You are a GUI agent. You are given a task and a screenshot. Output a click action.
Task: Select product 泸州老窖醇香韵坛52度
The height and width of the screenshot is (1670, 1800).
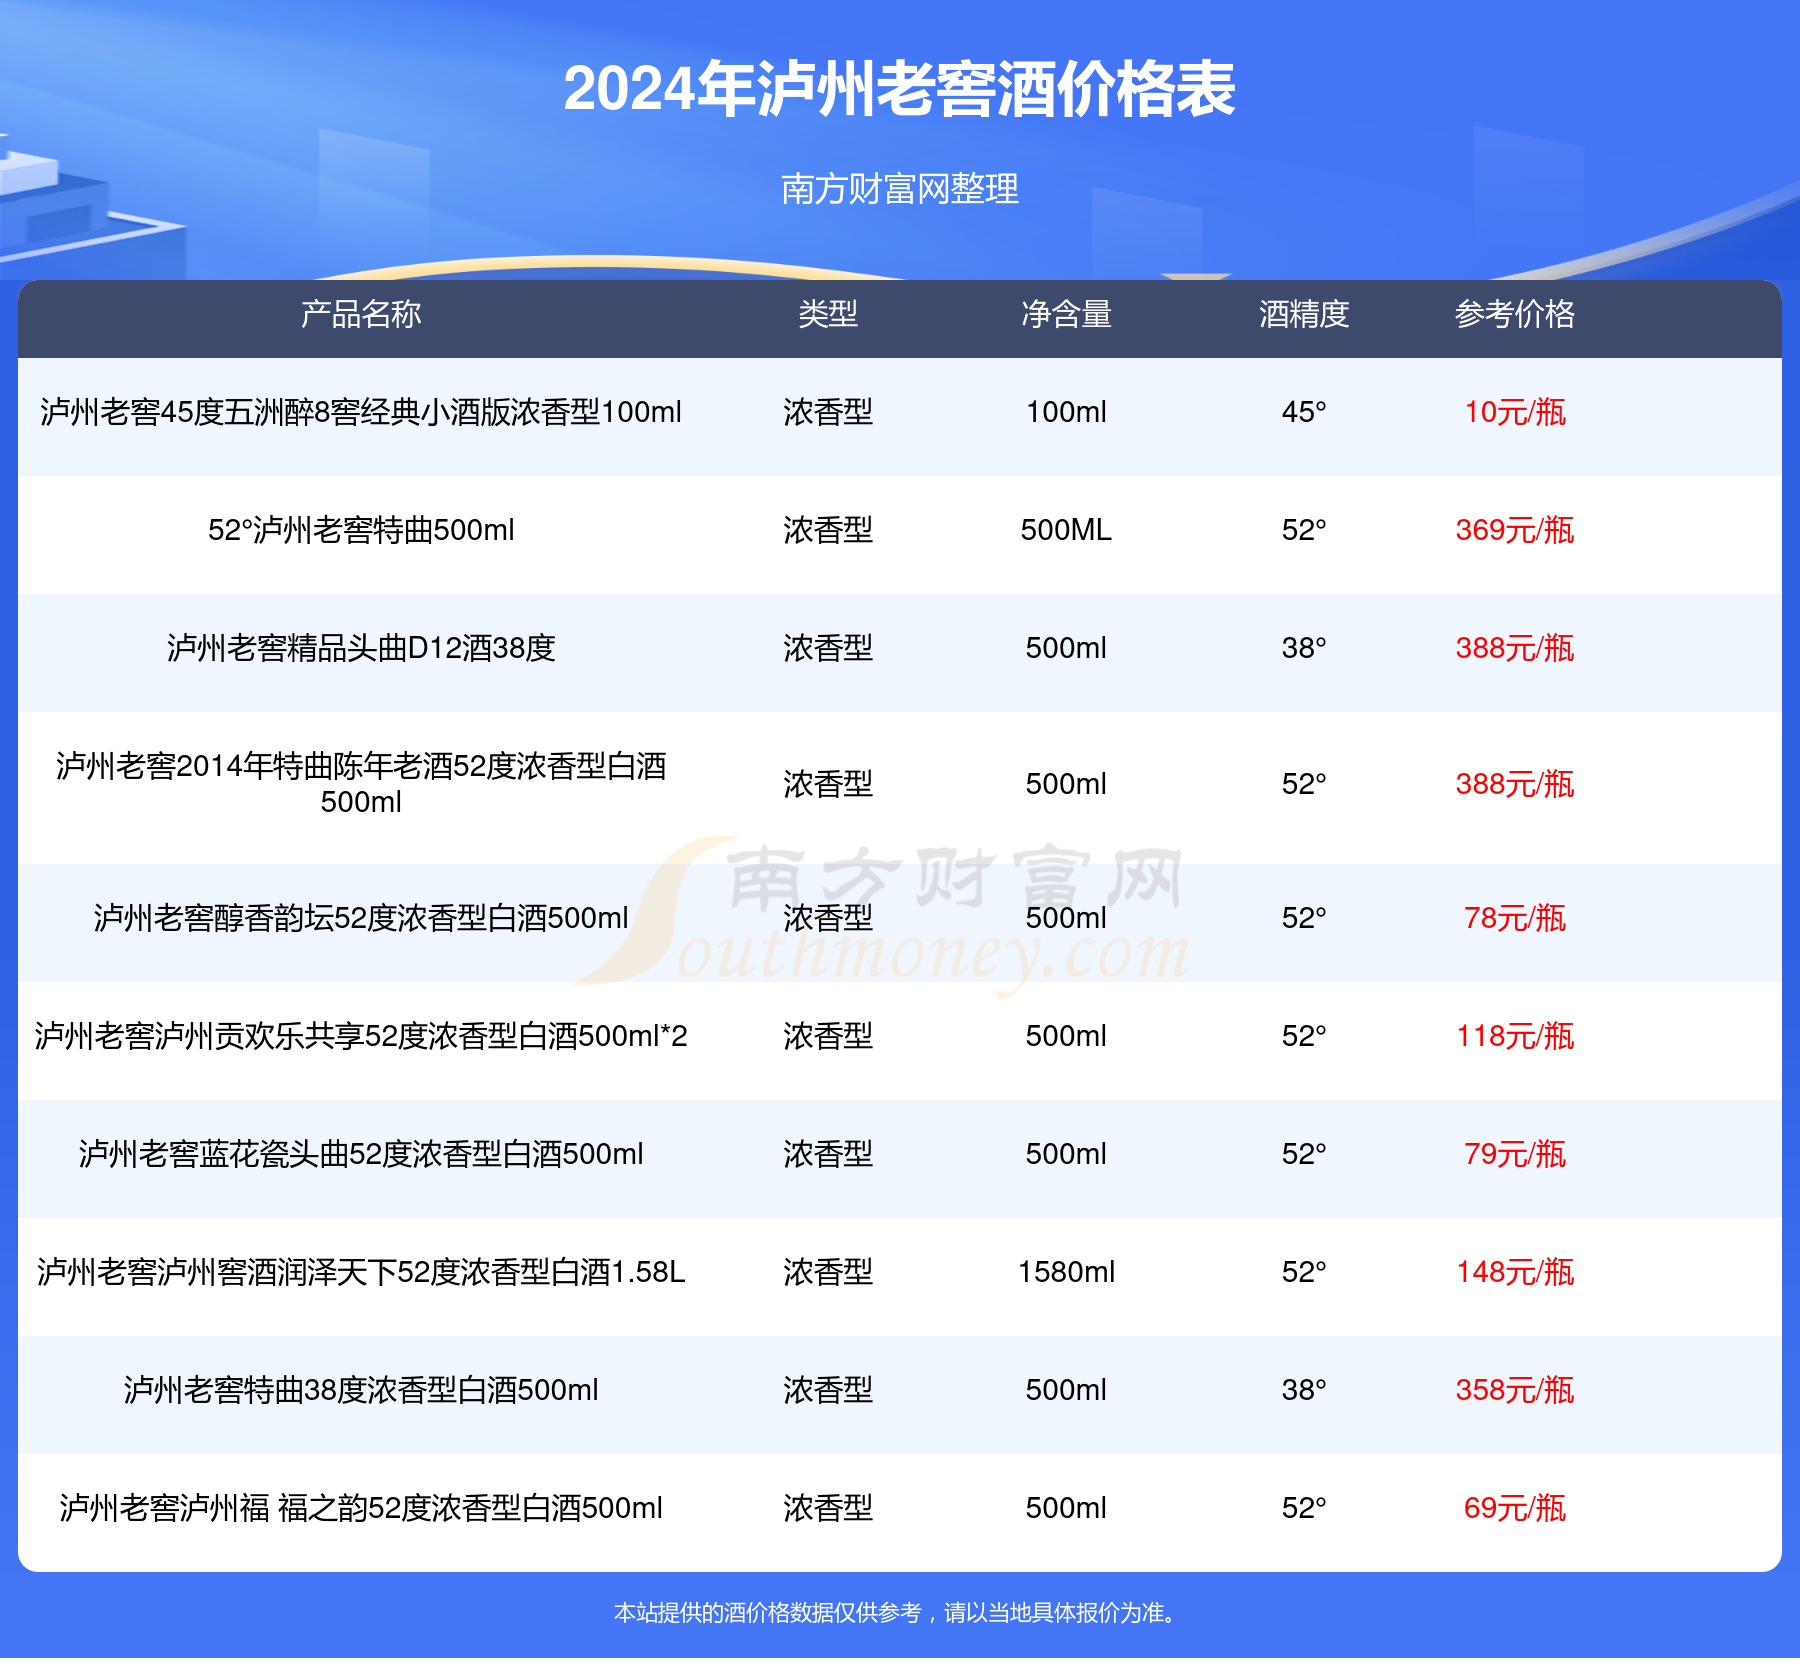[361, 918]
